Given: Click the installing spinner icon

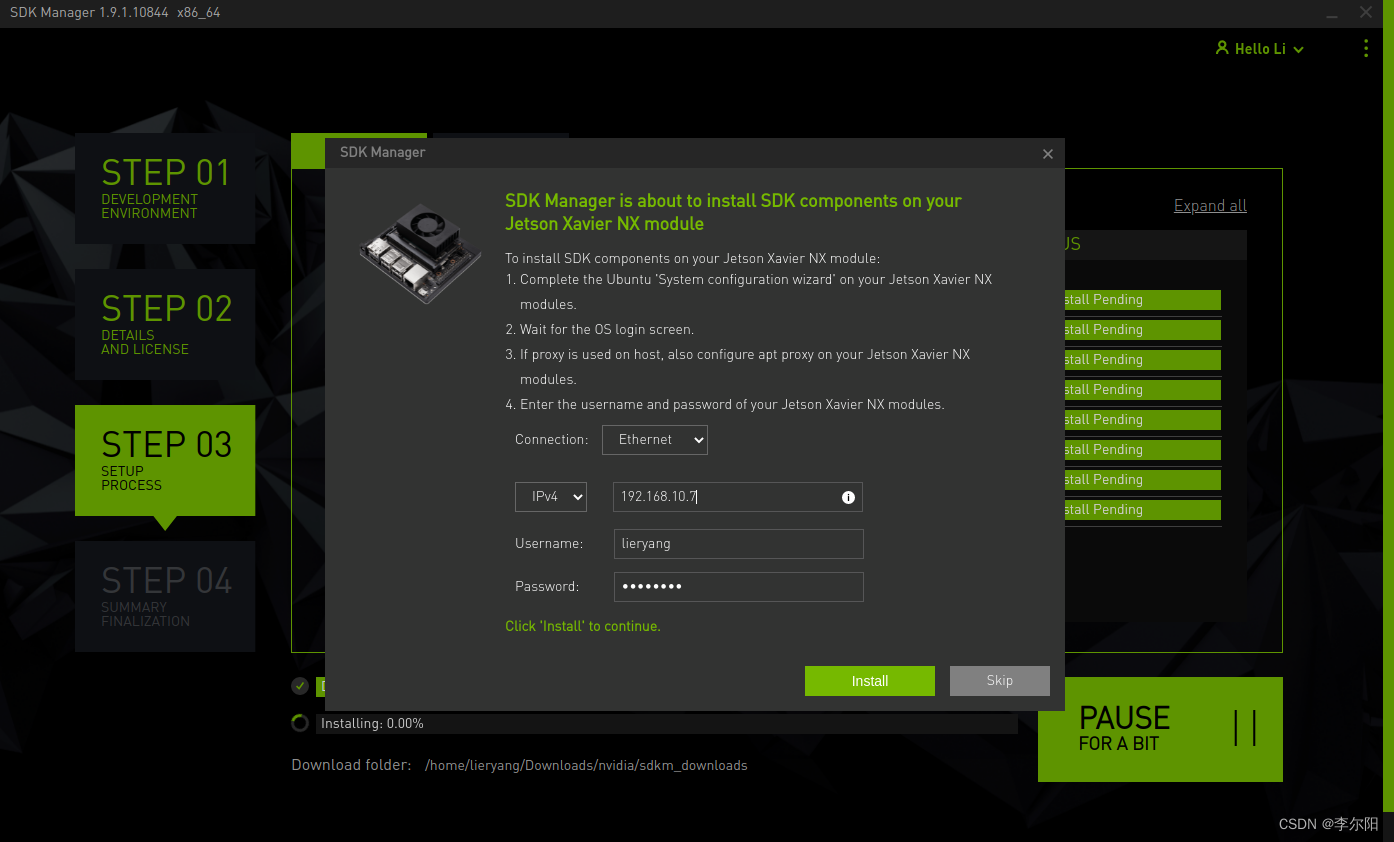Looking at the screenshot, I should coord(300,723).
